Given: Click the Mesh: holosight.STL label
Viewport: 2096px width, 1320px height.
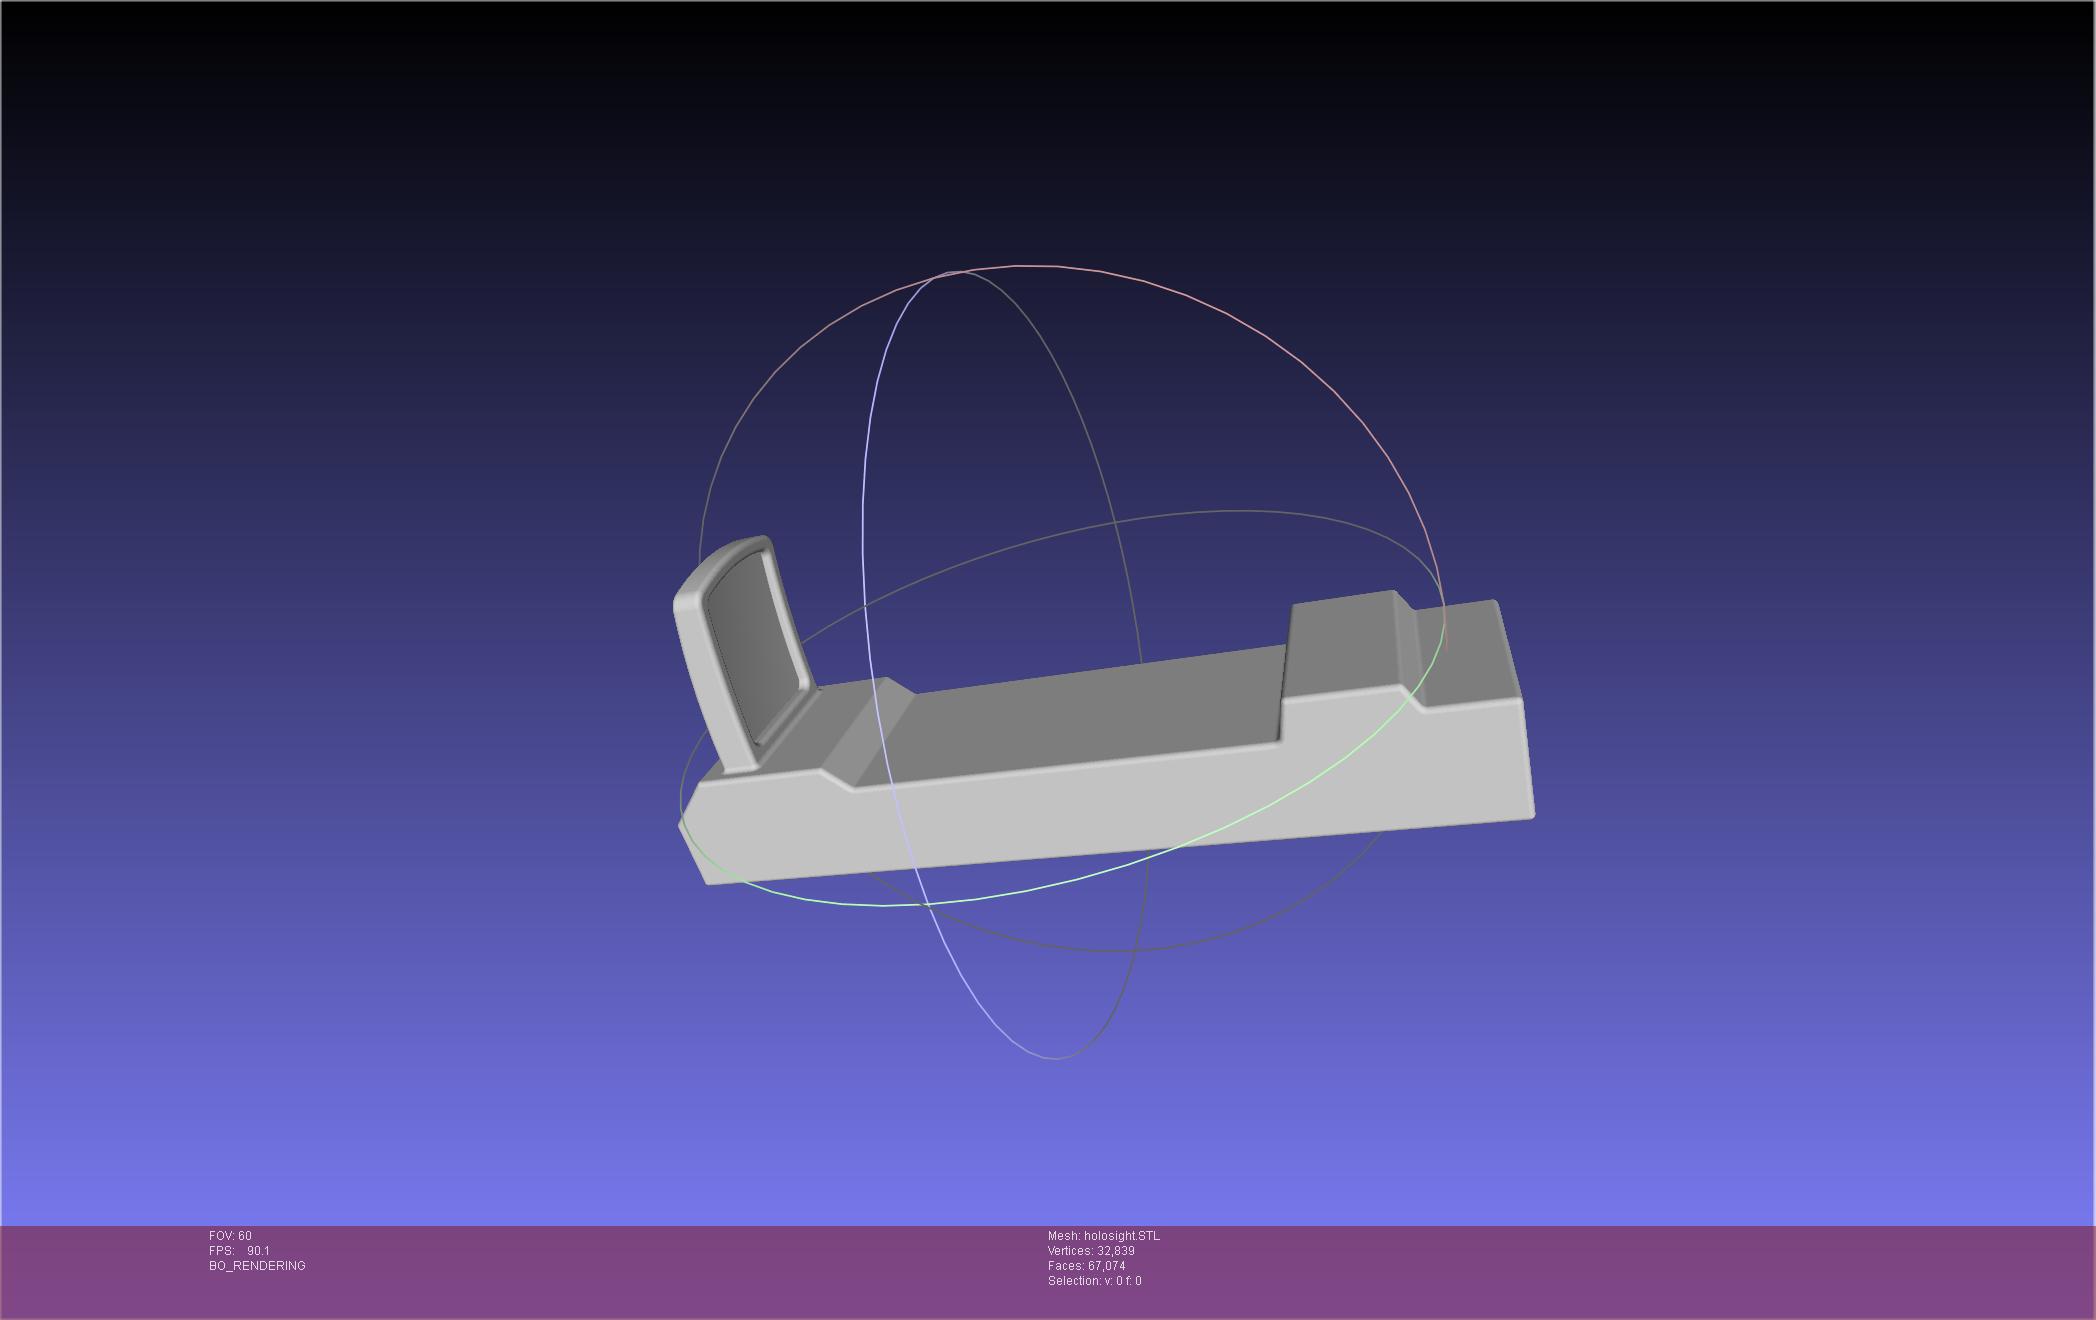Looking at the screenshot, I should click(1103, 1236).
